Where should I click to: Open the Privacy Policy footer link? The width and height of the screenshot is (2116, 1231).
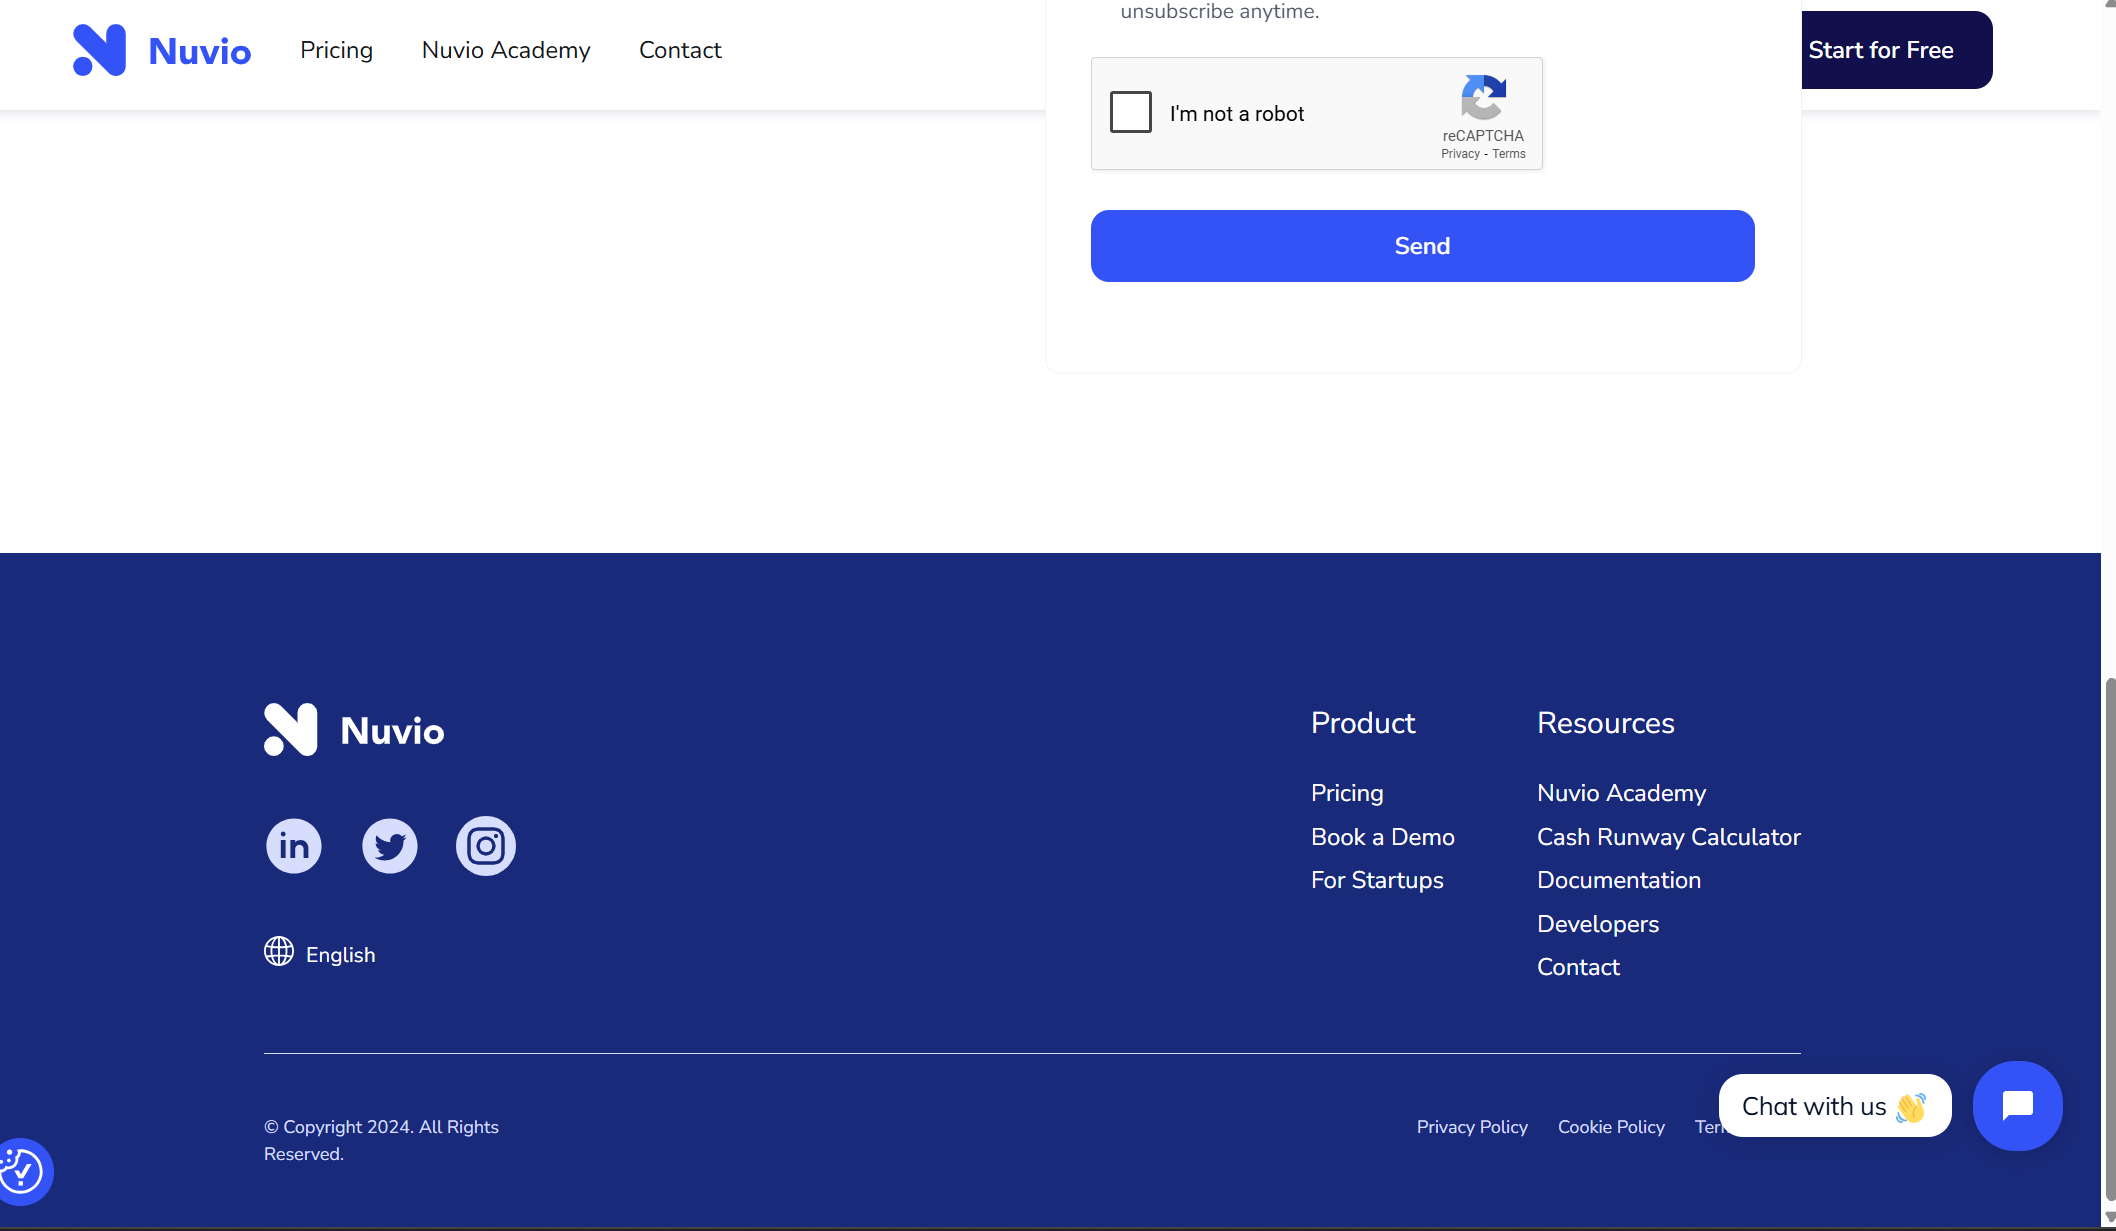[x=1472, y=1127]
